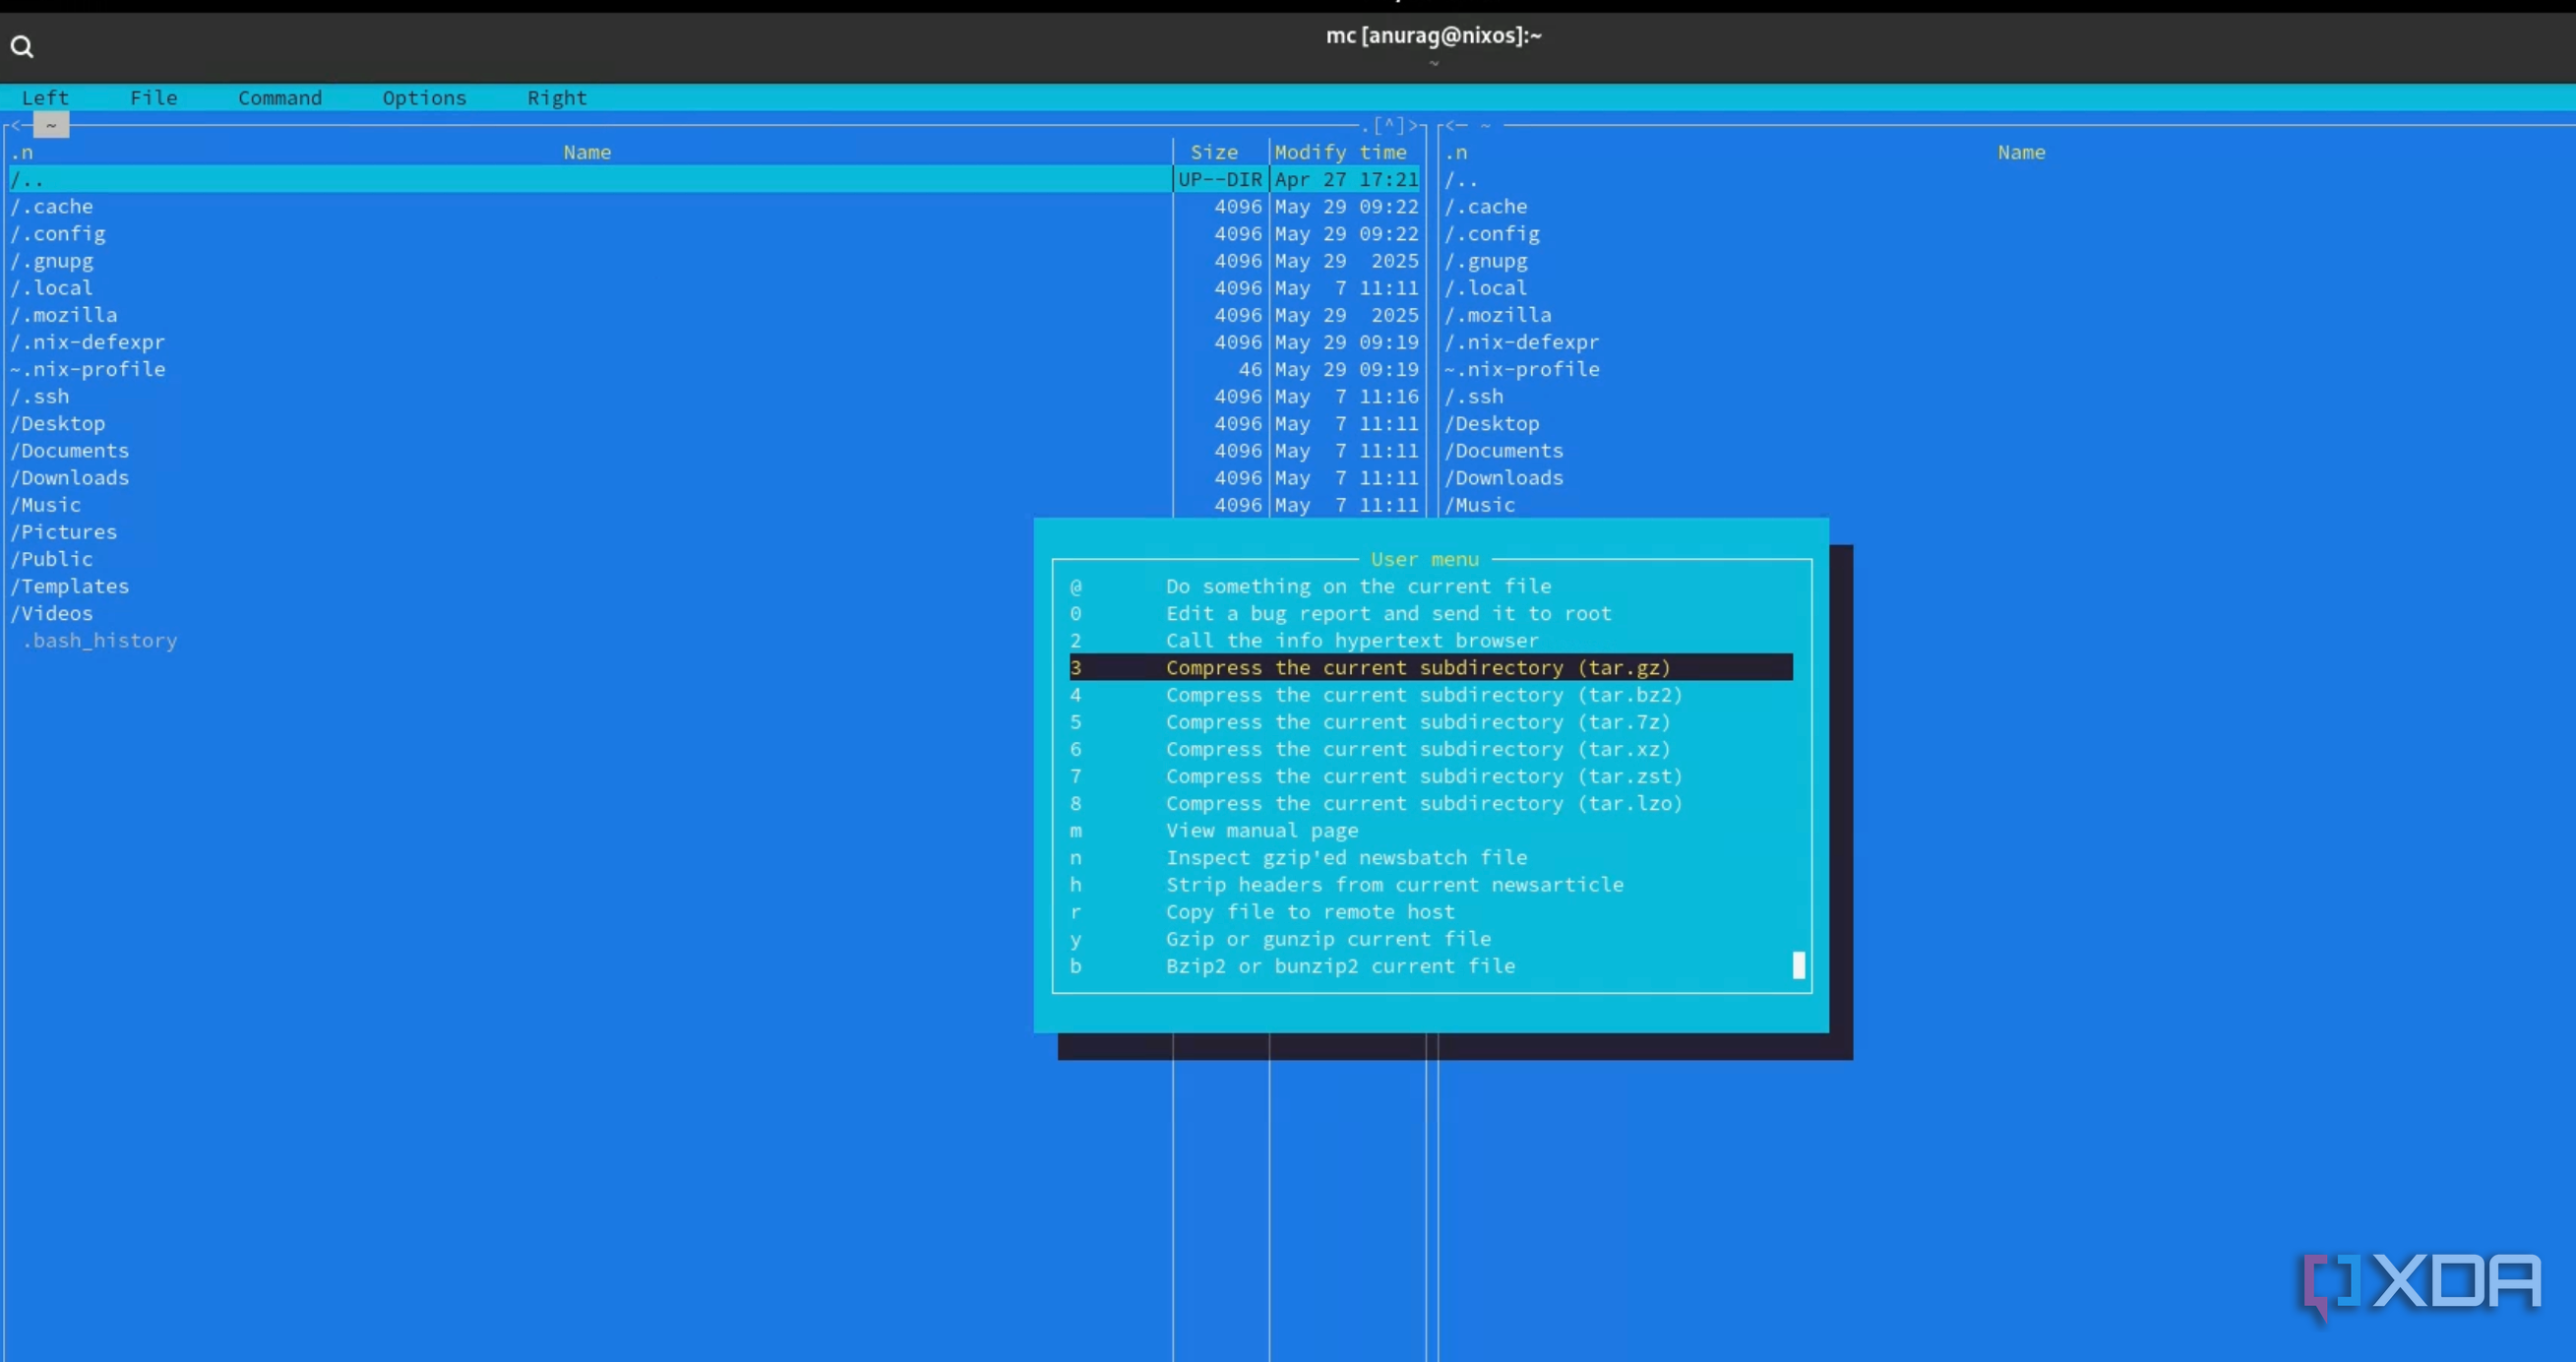Click the left panel history forward arrow
This screenshot has width=2576, height=1362.
1413,125
